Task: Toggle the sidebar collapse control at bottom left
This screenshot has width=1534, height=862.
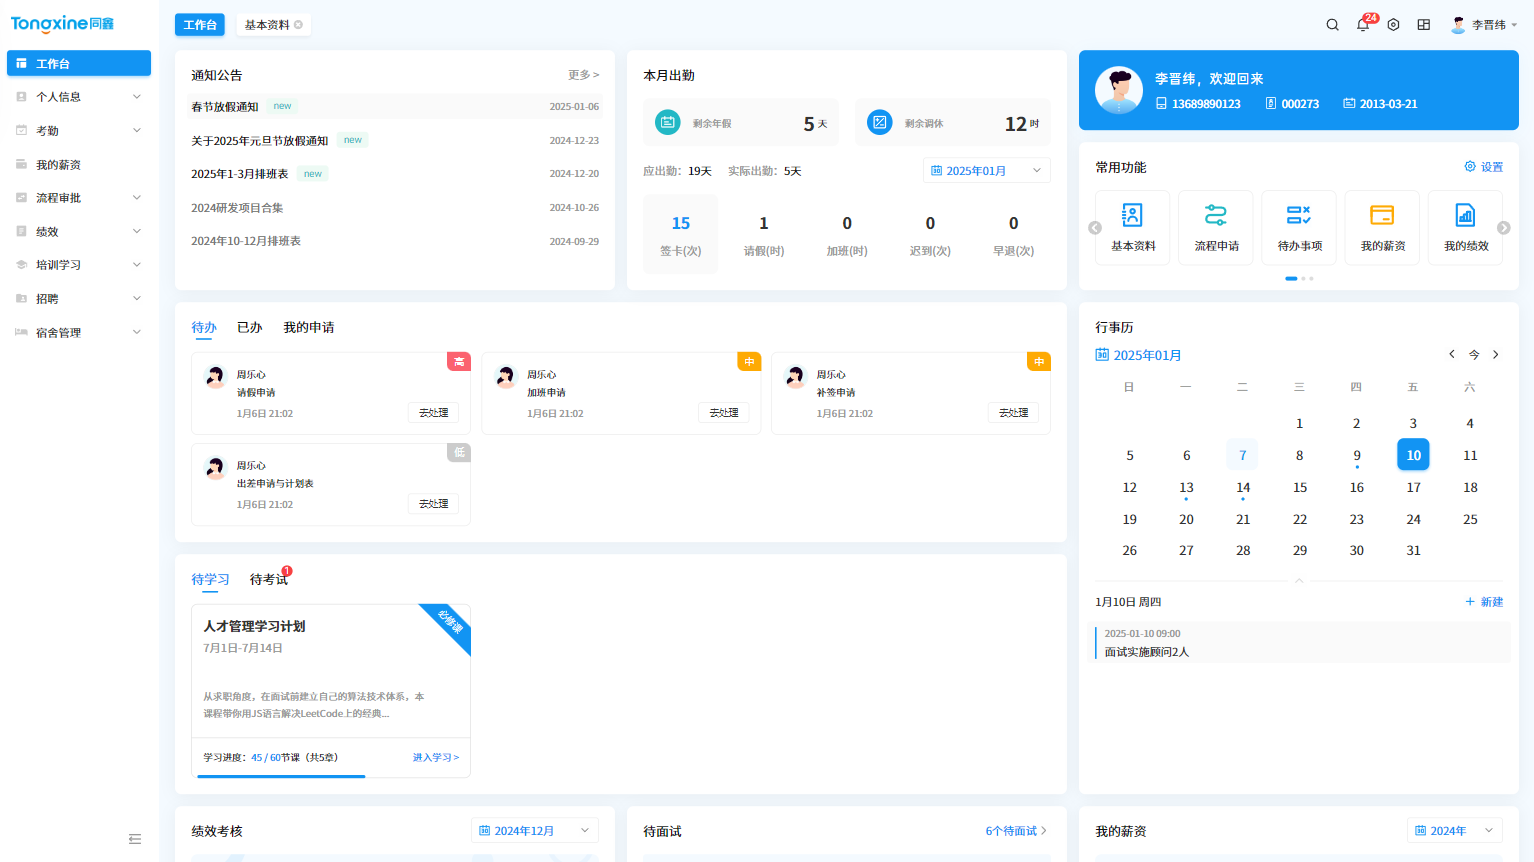Action: click(135, 839)
